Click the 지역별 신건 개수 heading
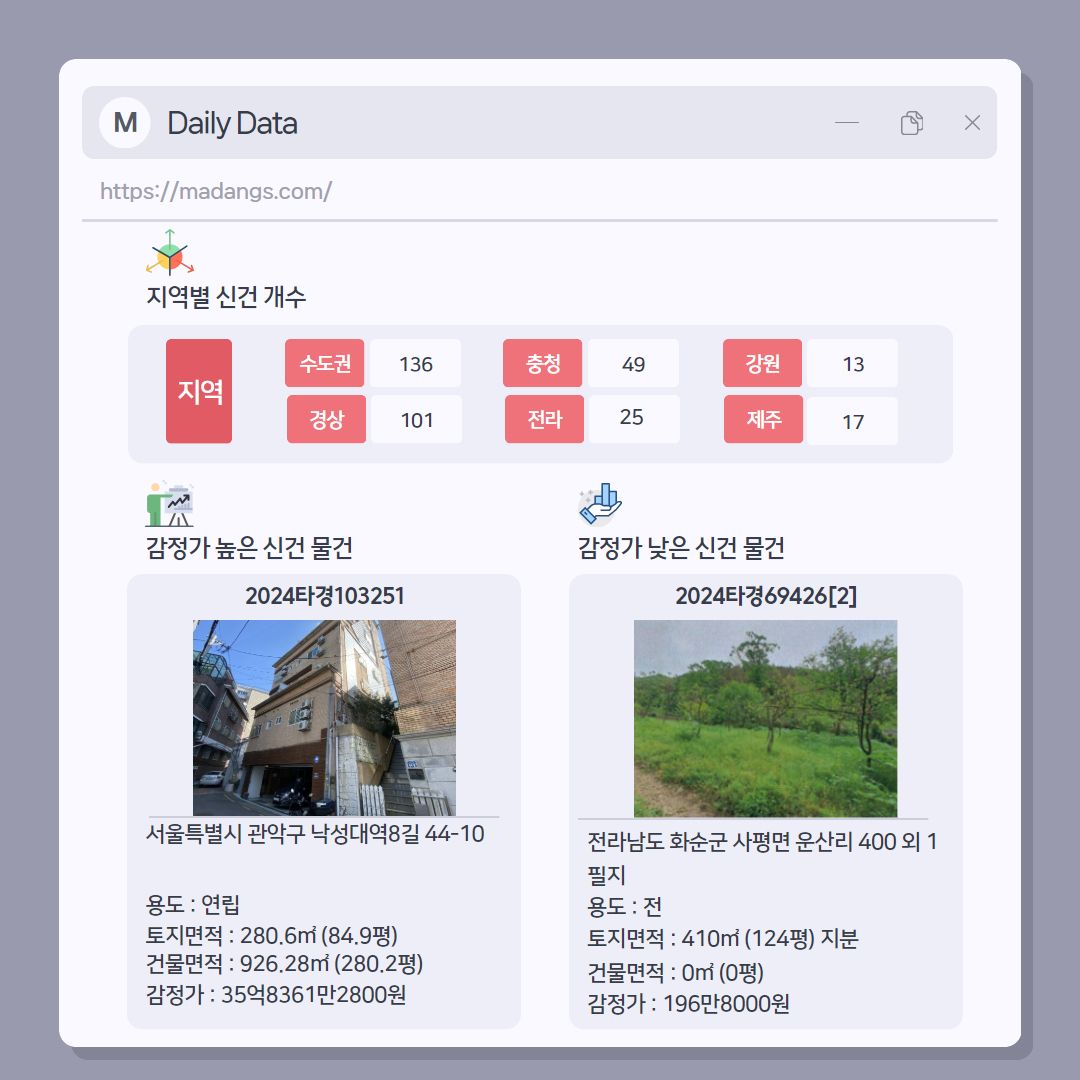 [x=226, y=297]
